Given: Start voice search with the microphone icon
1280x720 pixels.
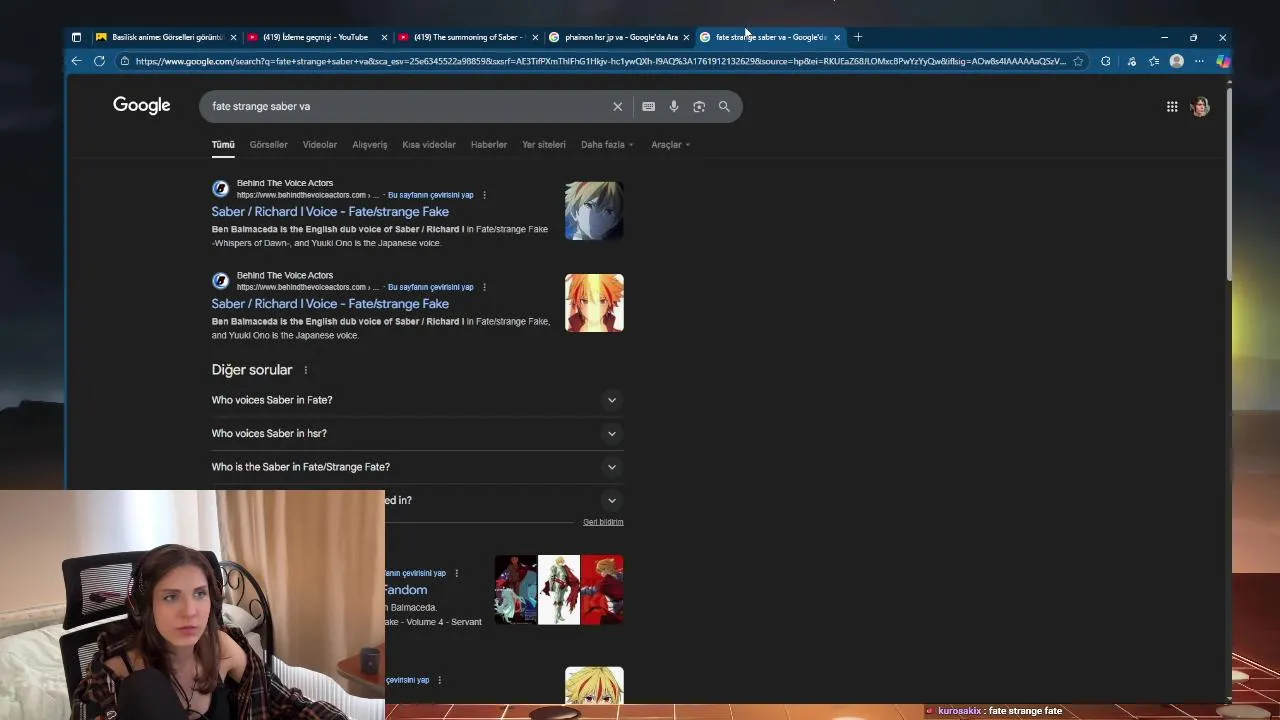Looking at the screenshot, I should point(674,106).
